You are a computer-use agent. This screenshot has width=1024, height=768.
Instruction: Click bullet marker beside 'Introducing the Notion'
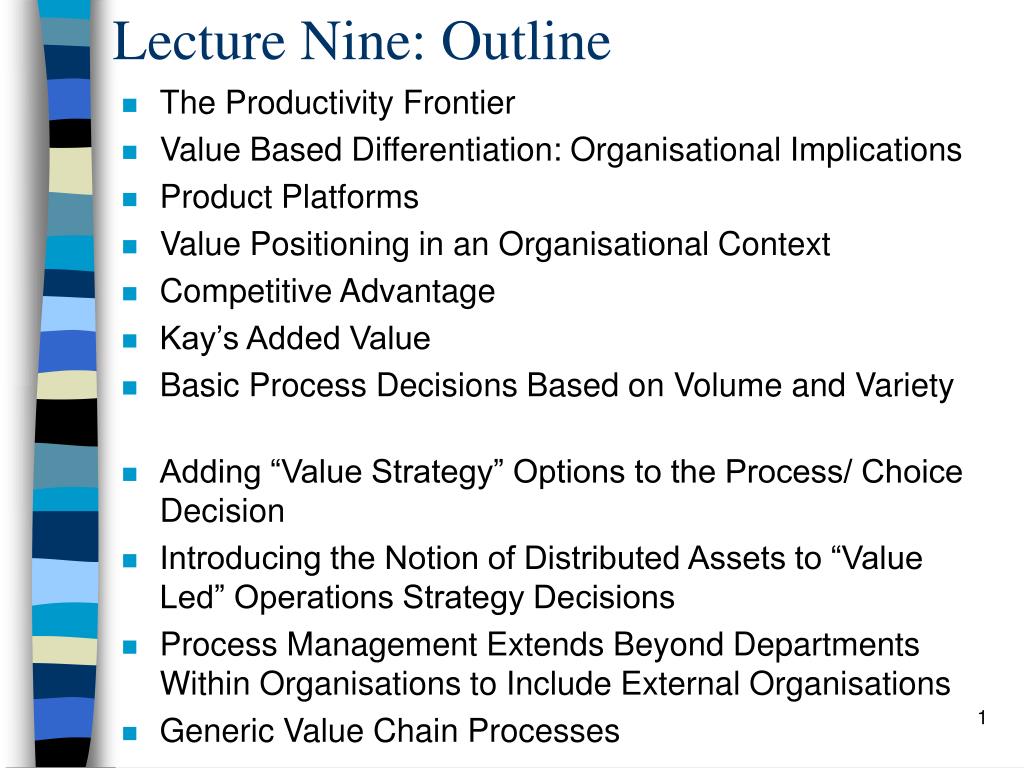point(130,560)
